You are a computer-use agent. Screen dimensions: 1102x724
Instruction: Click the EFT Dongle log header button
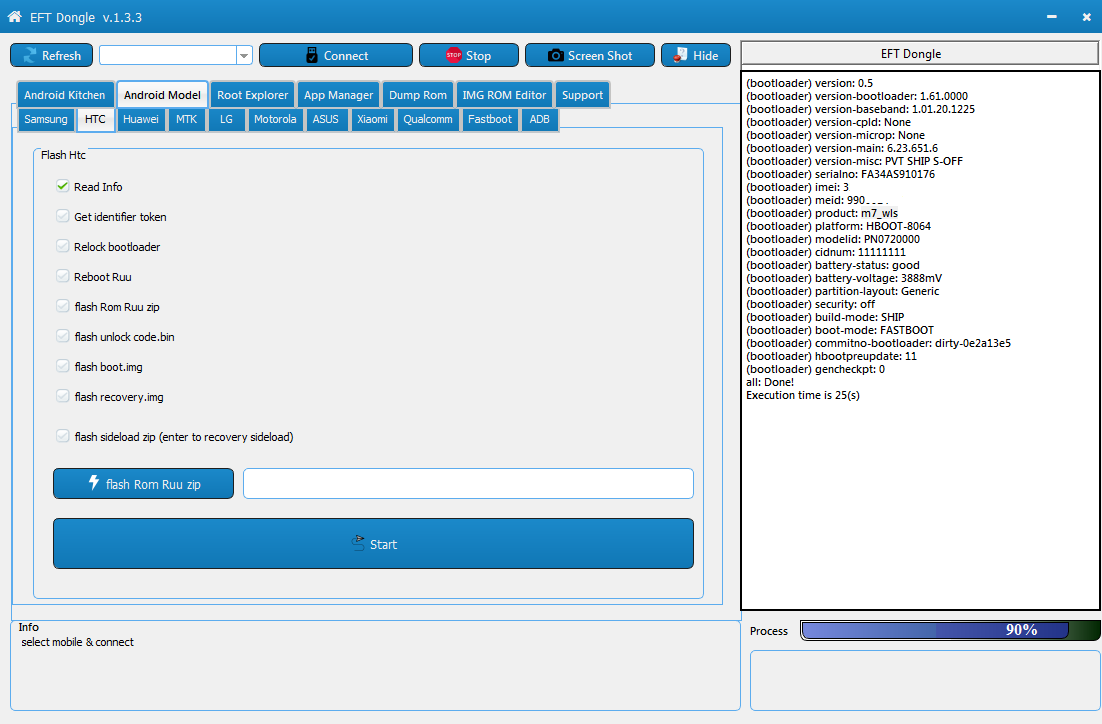(x=920, y=53)
